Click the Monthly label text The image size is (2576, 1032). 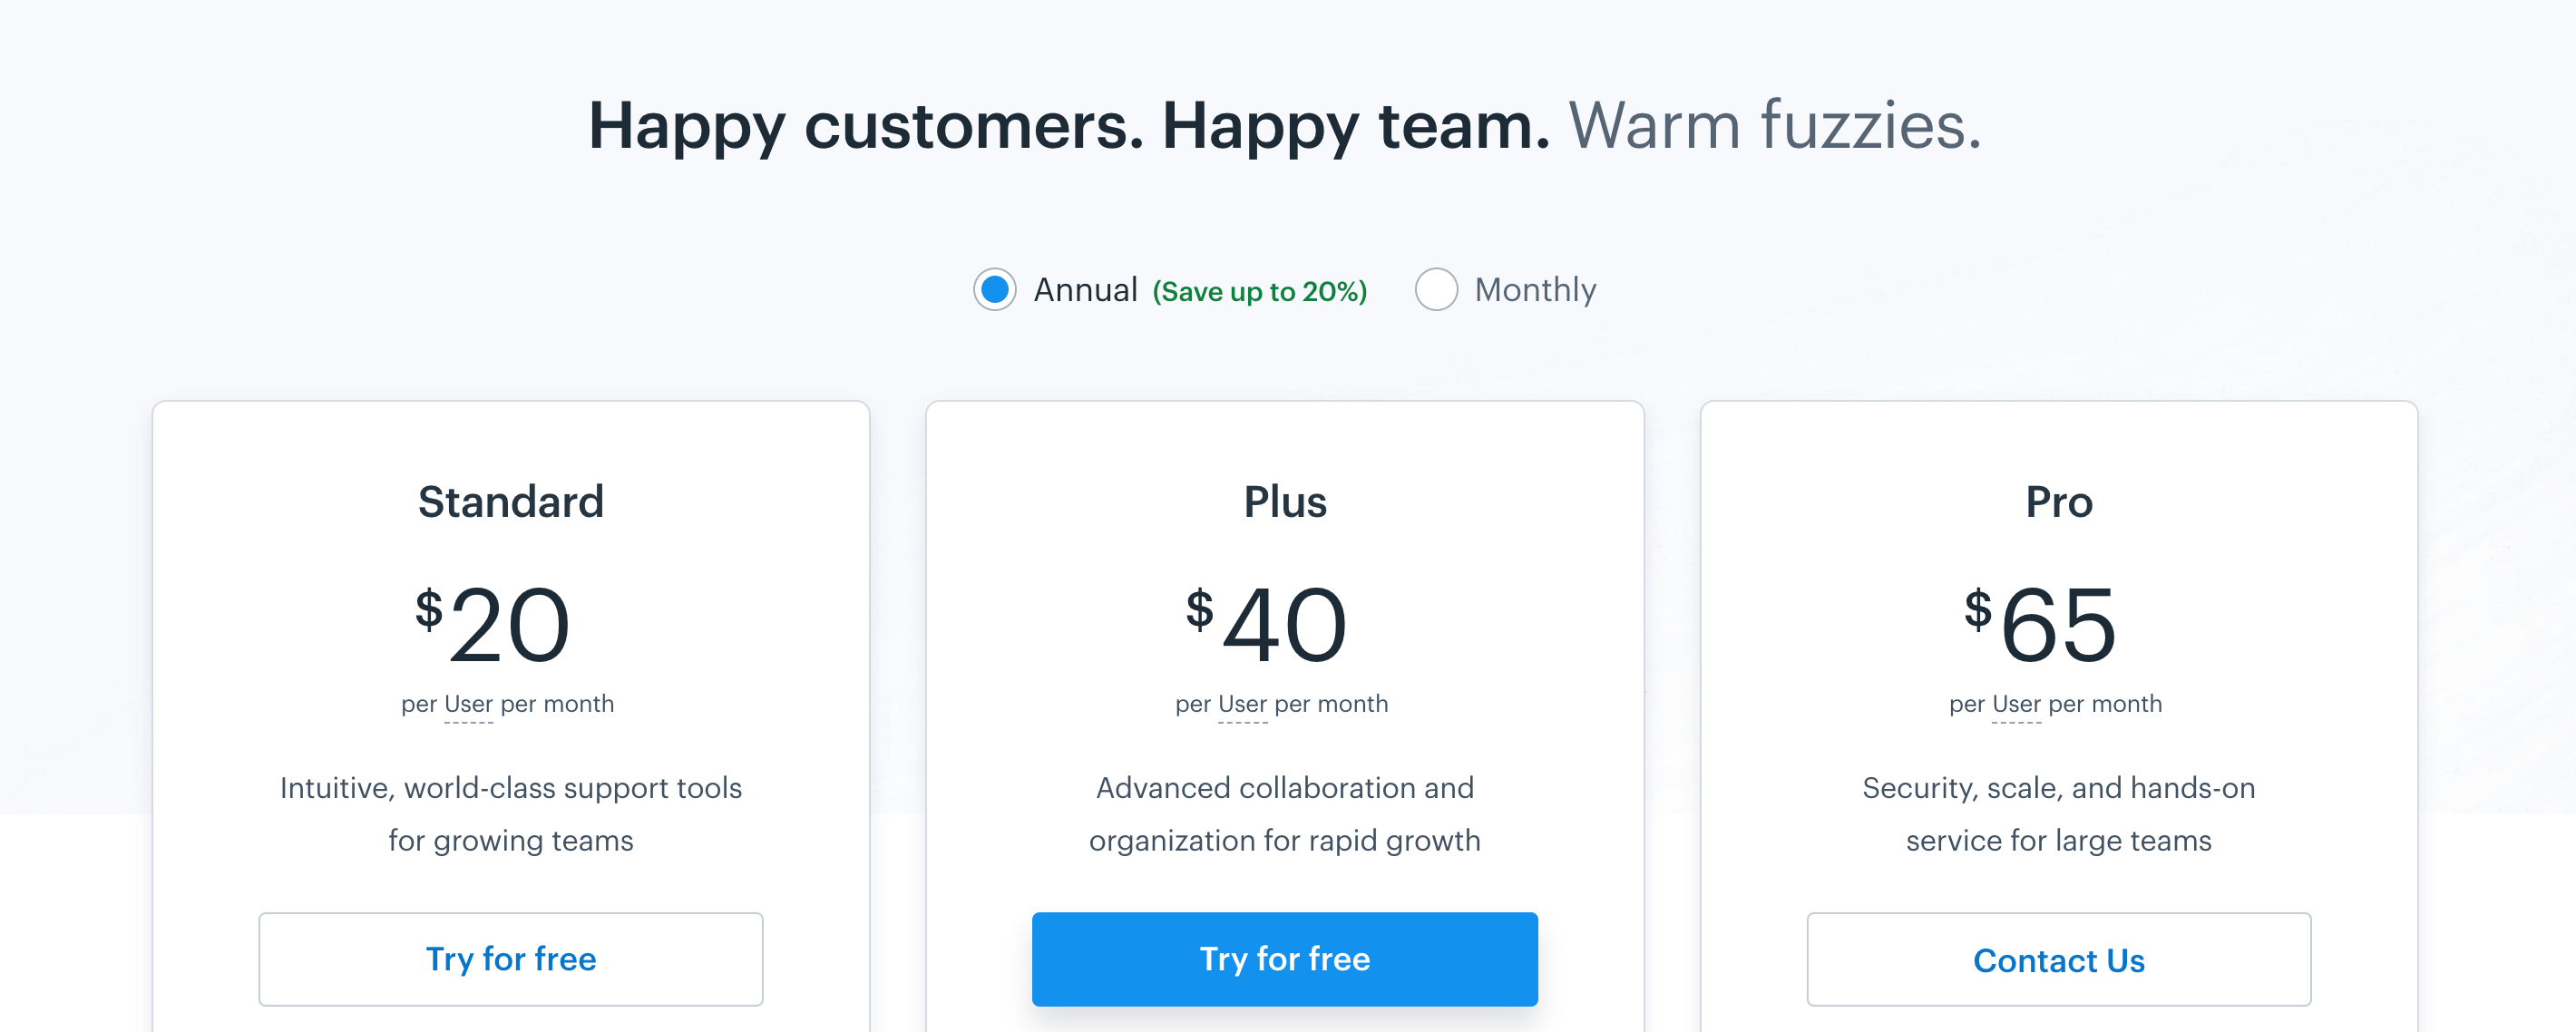1535,290
